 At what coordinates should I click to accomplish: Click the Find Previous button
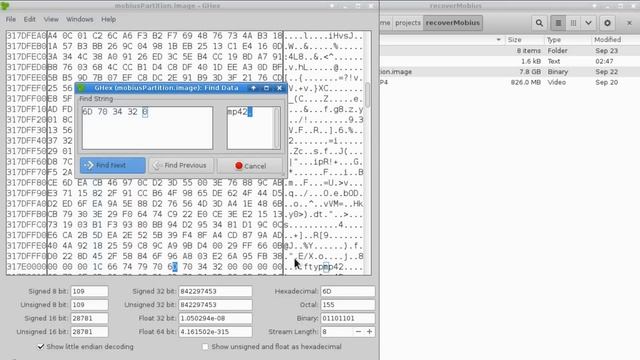click(181, 165)
